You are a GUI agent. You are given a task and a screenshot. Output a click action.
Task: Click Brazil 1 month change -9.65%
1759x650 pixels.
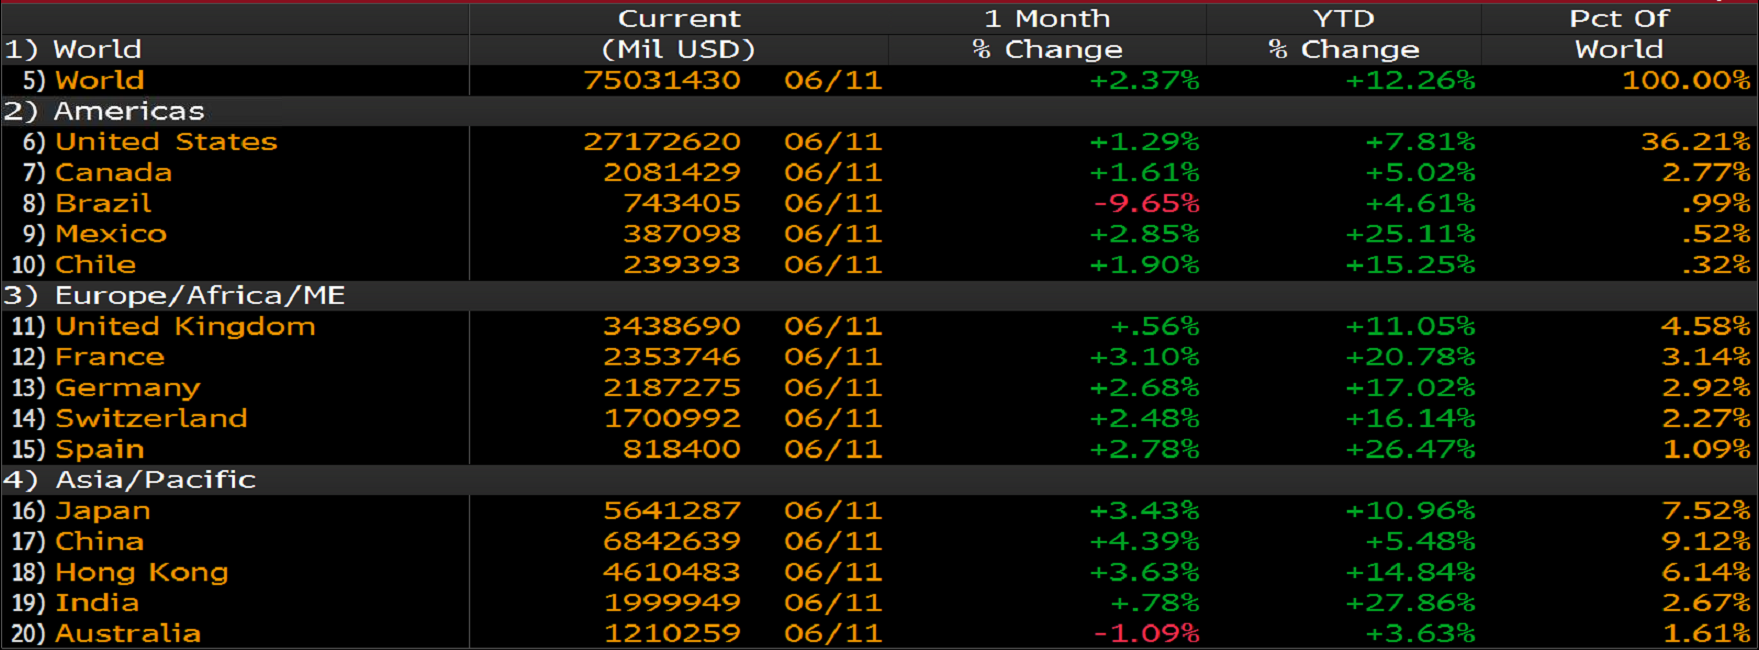pyautogui.click(x=1146, y=203)
